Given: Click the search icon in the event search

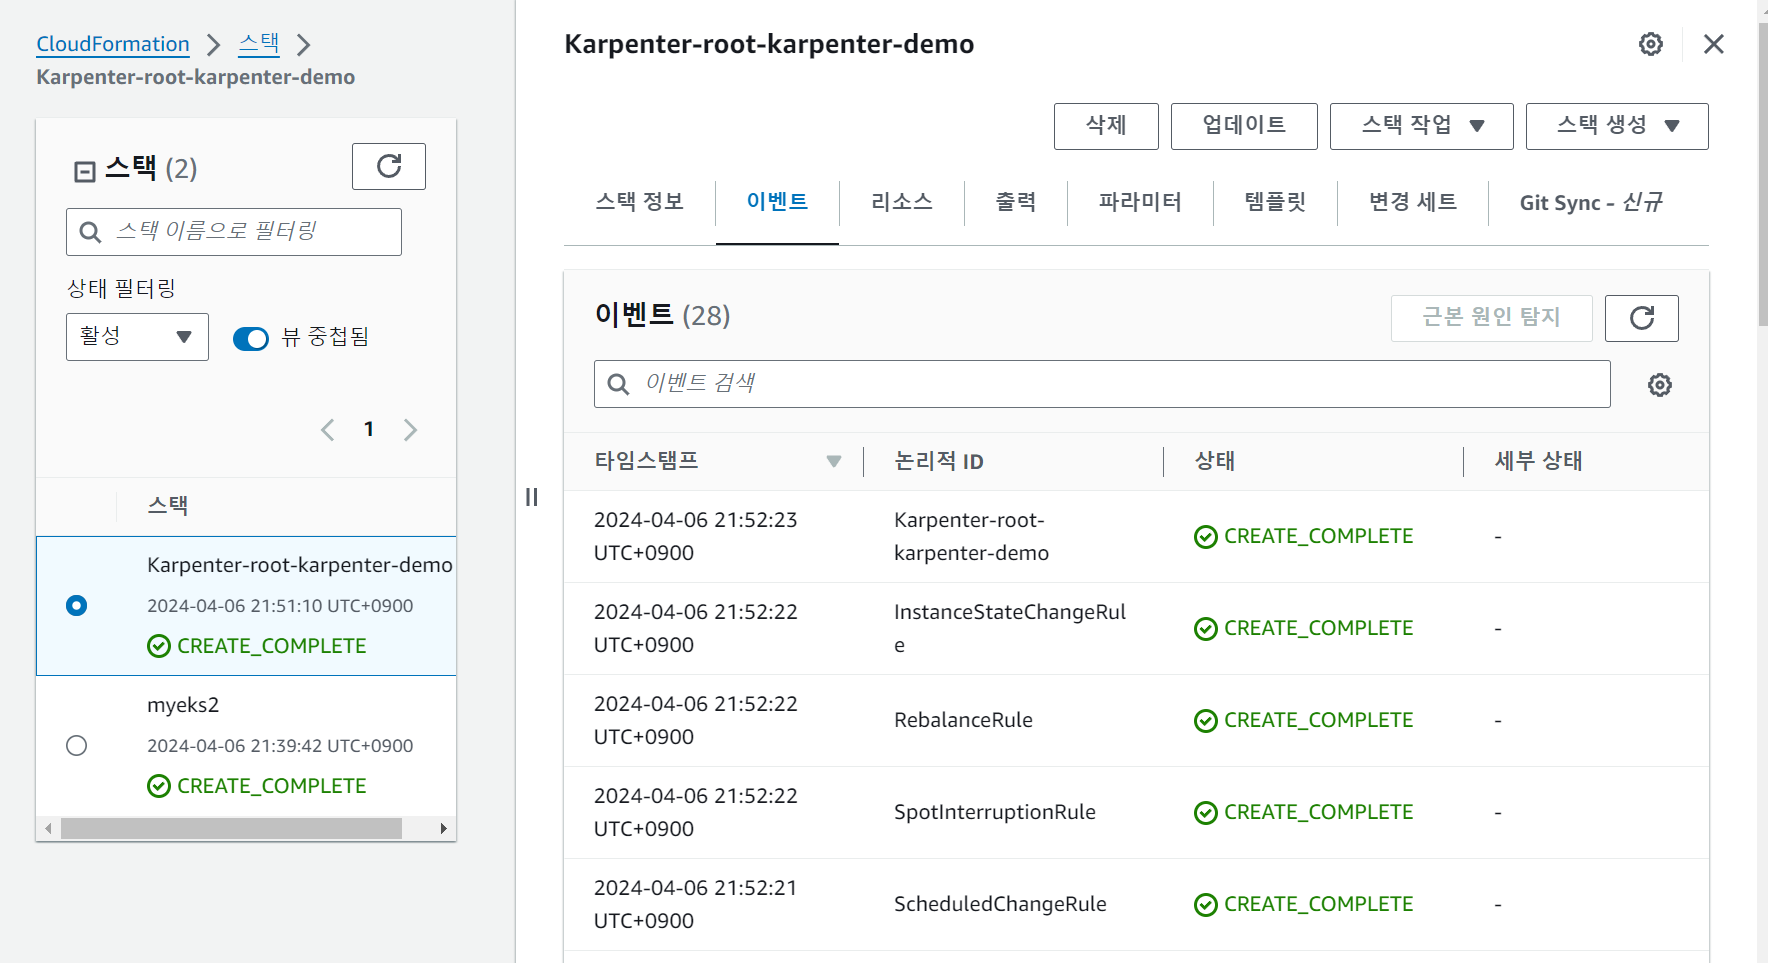Looking at the screenshot, I should 618,384.
